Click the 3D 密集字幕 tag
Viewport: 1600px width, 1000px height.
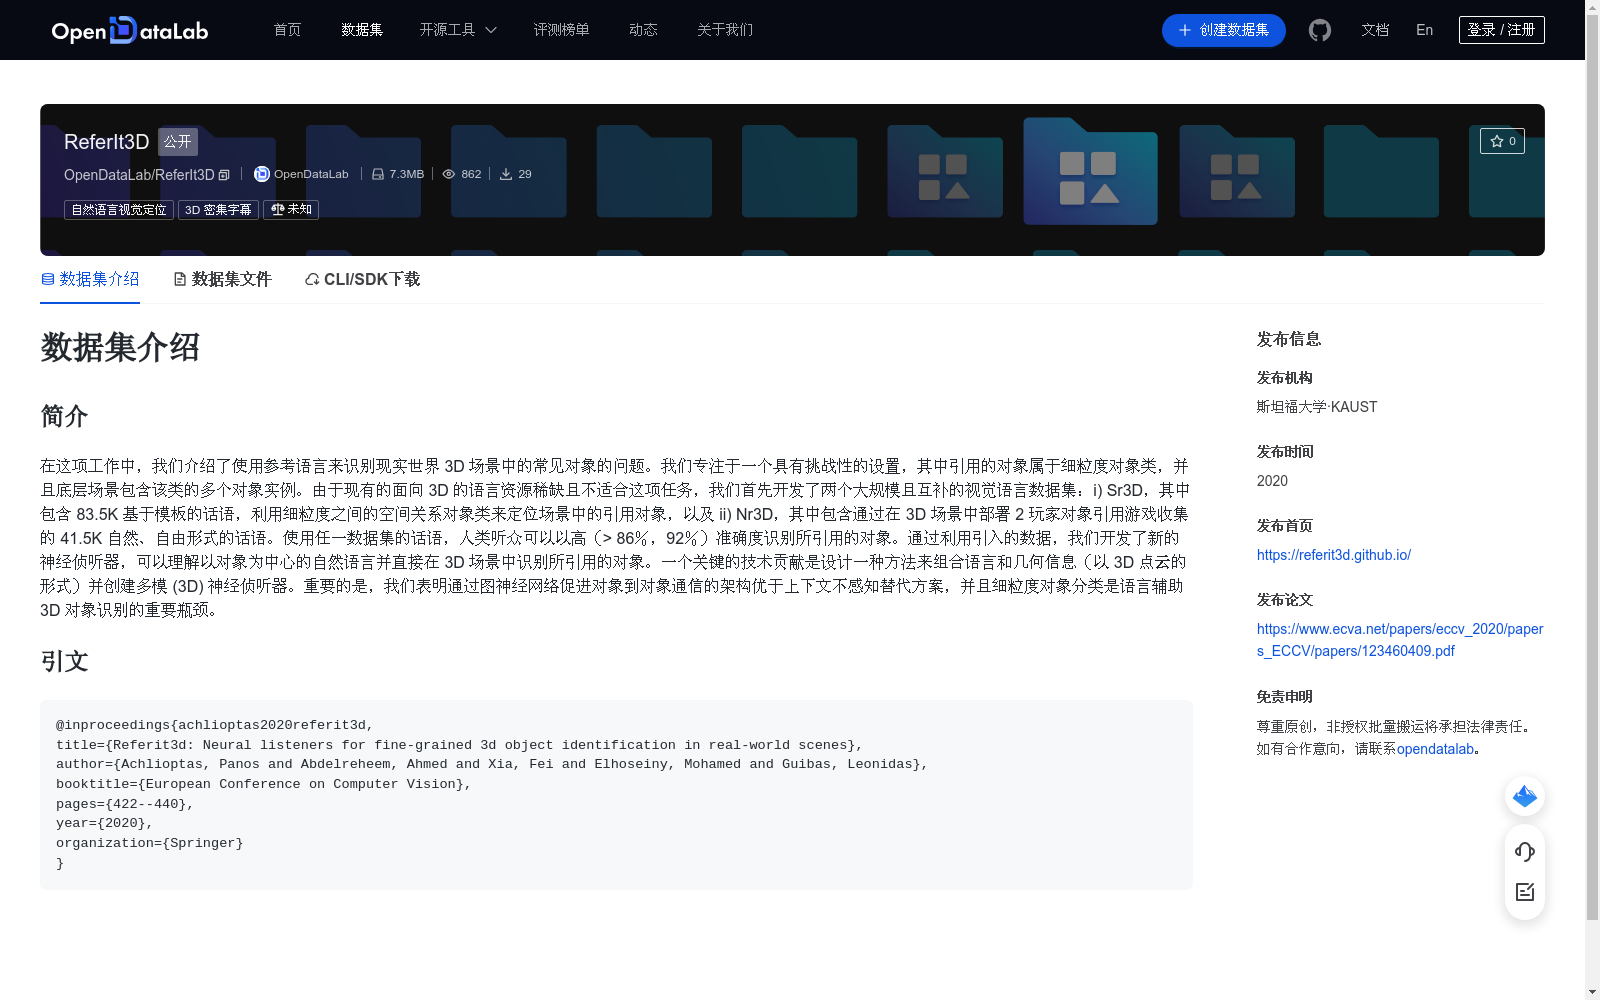(218, 210)
